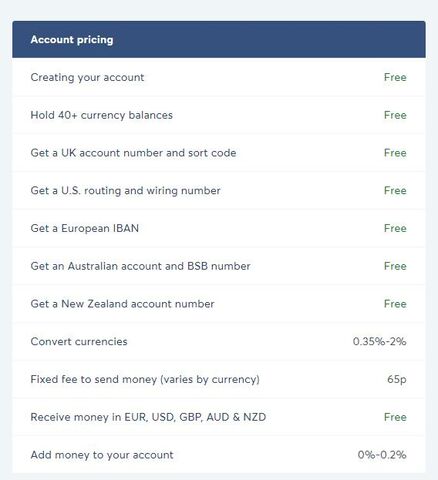Image resolution: width=438 pixels, height=480 pixels.
Task: Select the Get a European IBAN row
Action: (219, 228)
